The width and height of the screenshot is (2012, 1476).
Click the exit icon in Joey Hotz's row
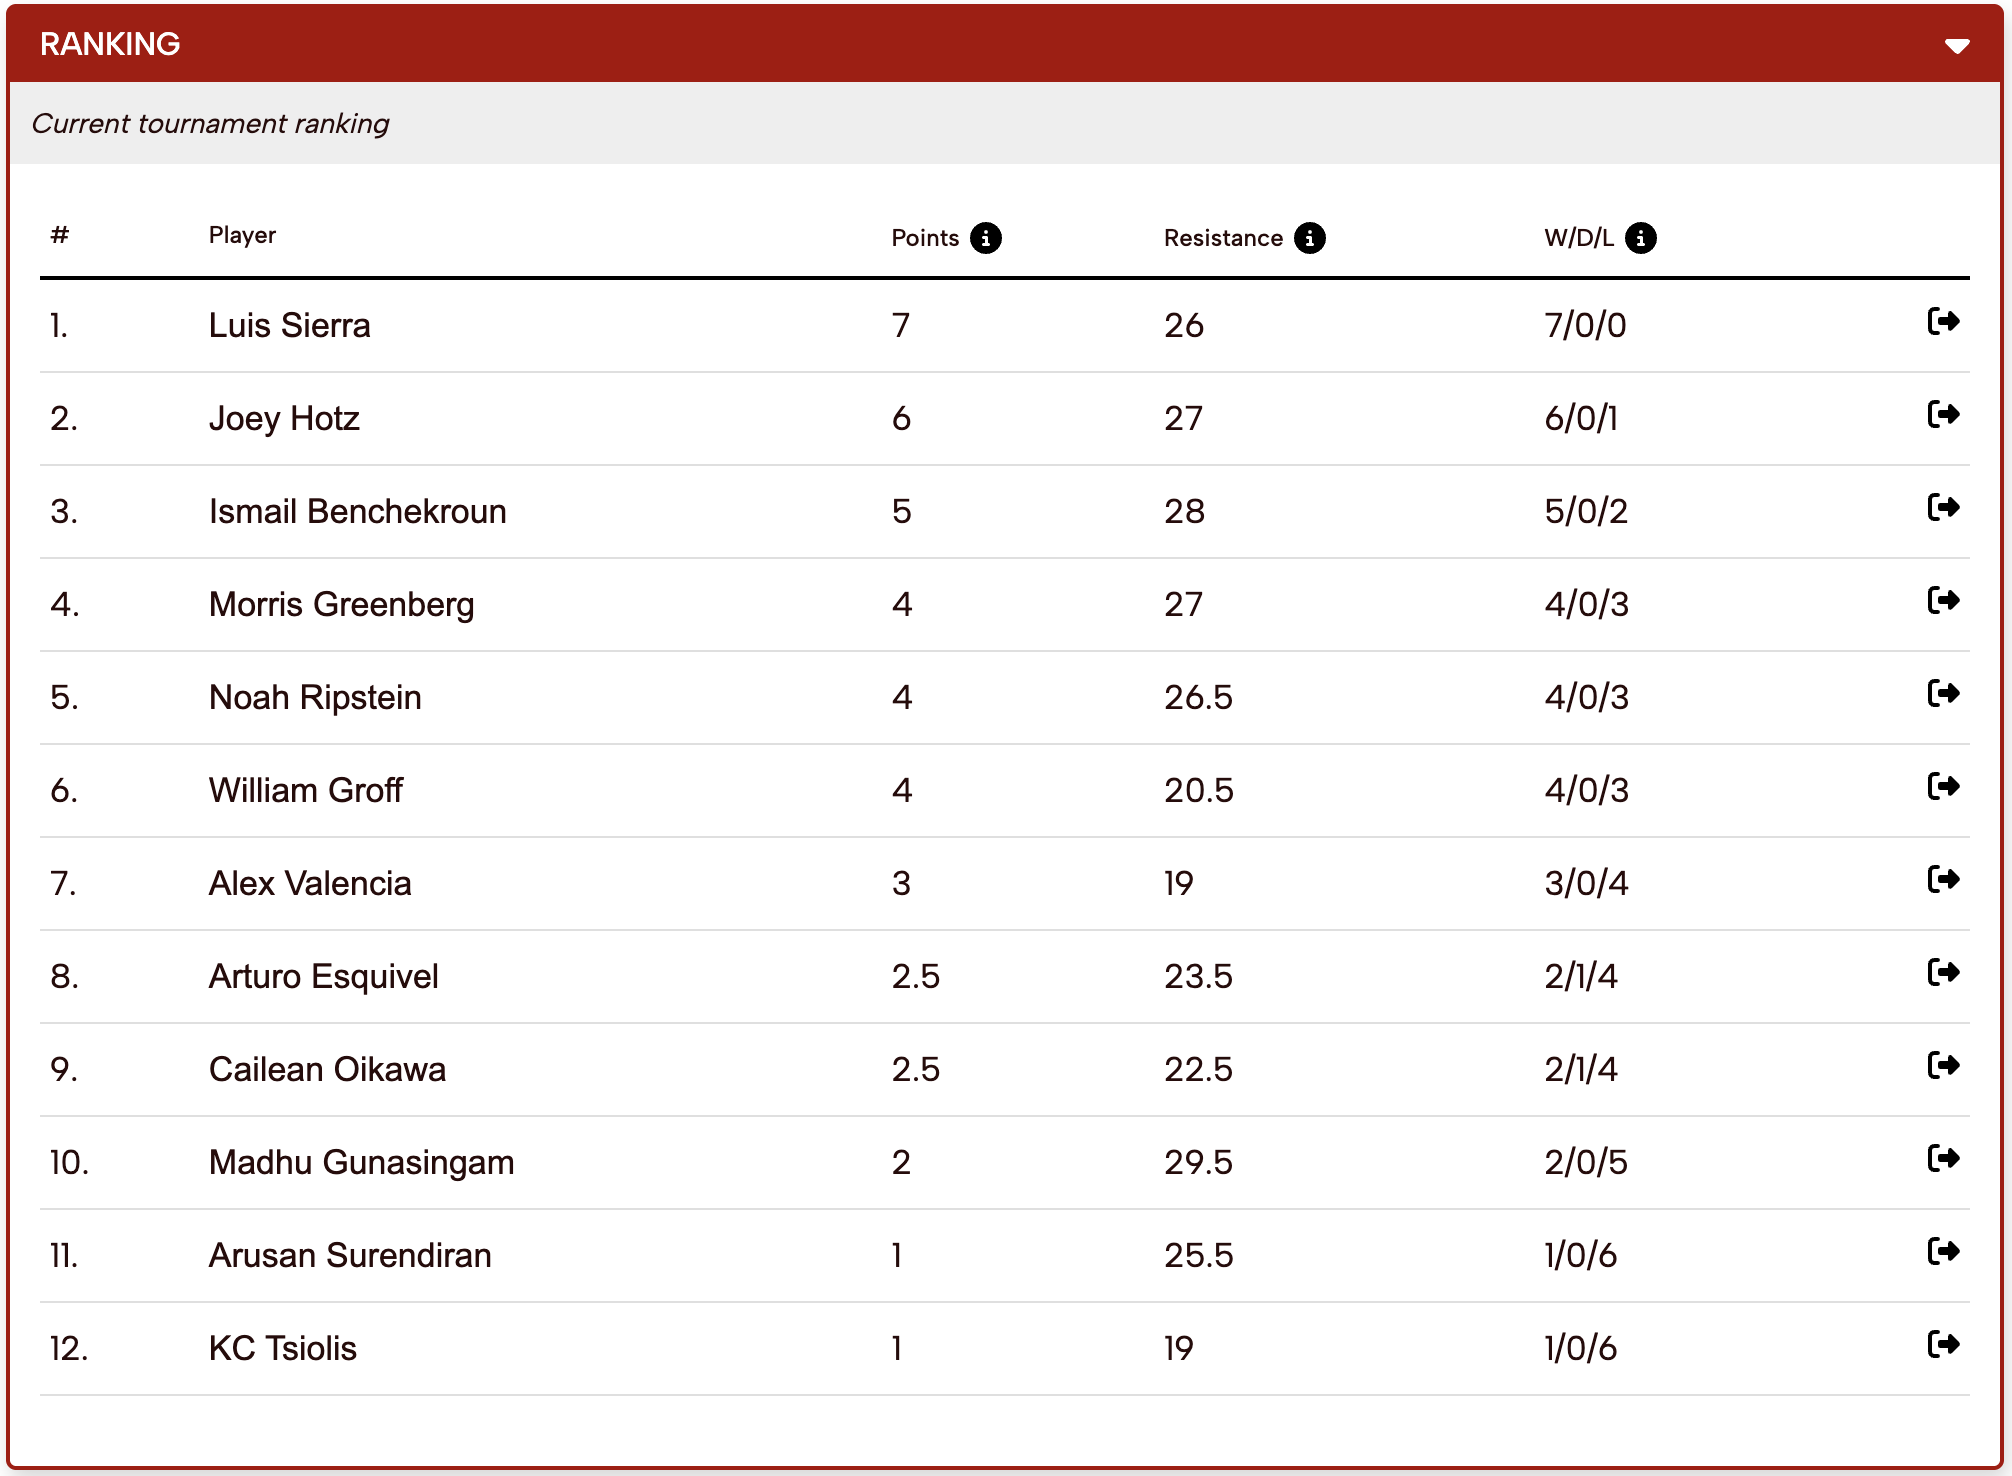1942,415
